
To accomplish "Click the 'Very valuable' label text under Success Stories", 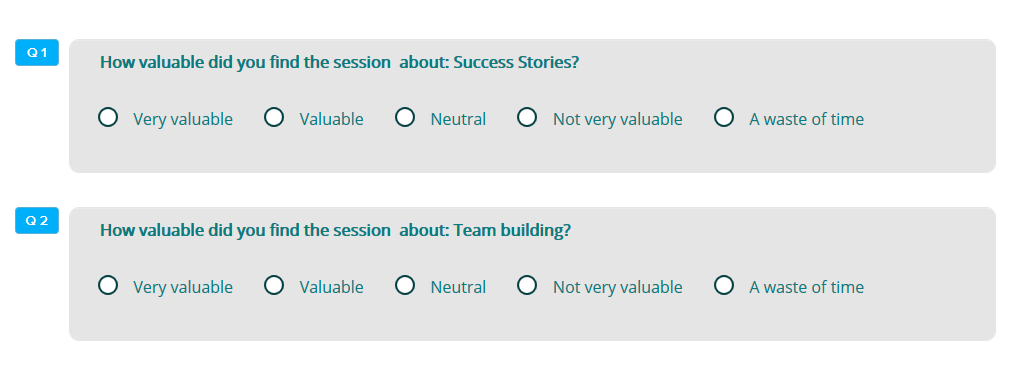I will pyautogui.click(x=183, y=120).
